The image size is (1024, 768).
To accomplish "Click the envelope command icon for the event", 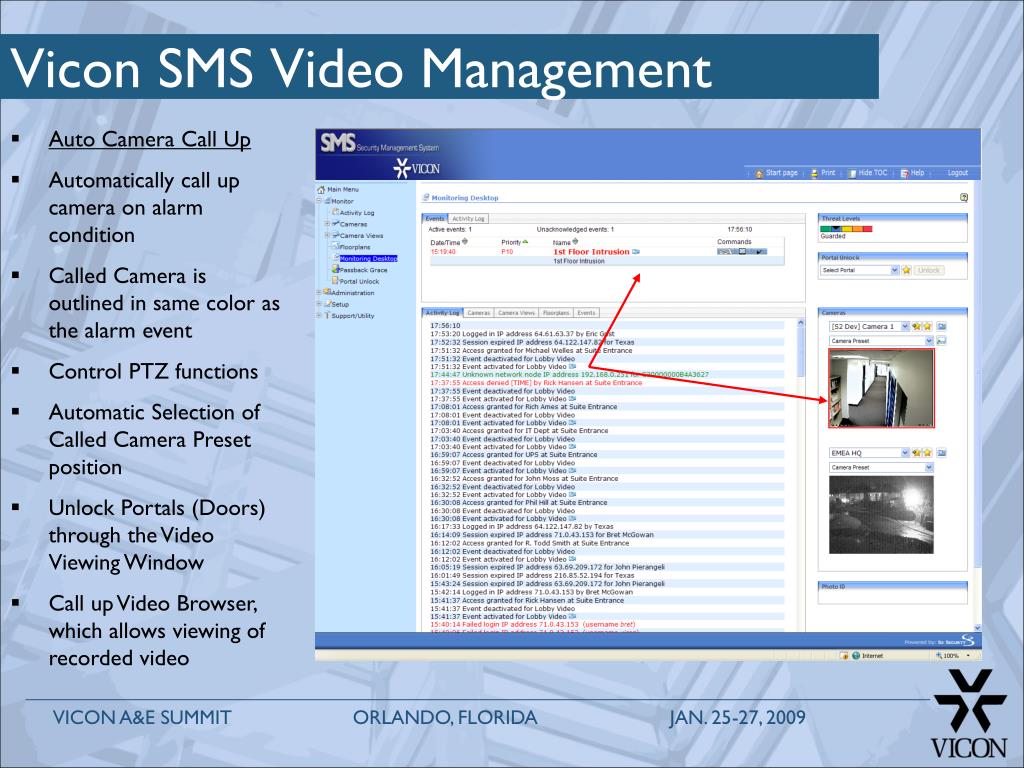I will tap(743, 251).
